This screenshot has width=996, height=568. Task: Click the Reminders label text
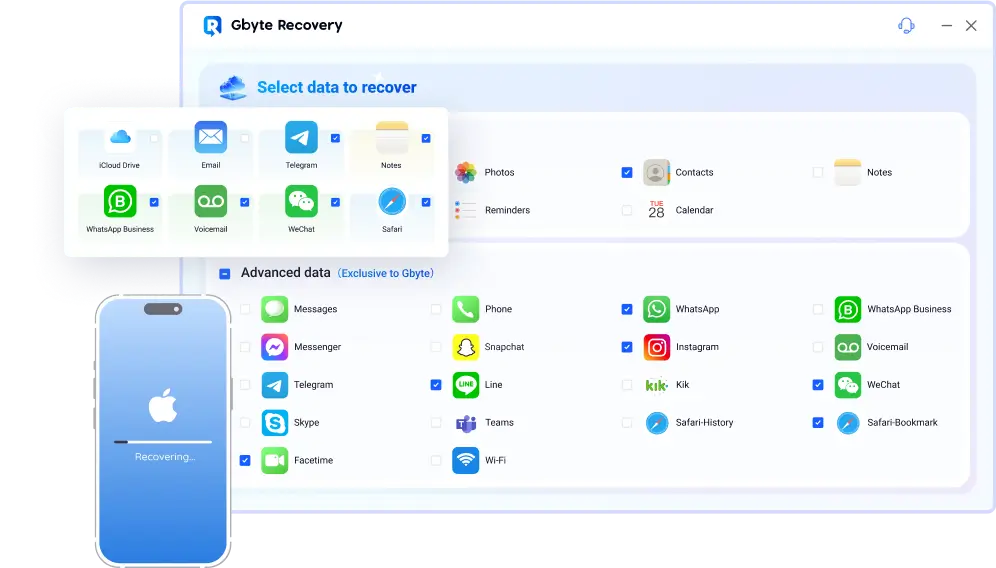pyautogui.click(x=507, y=210)
